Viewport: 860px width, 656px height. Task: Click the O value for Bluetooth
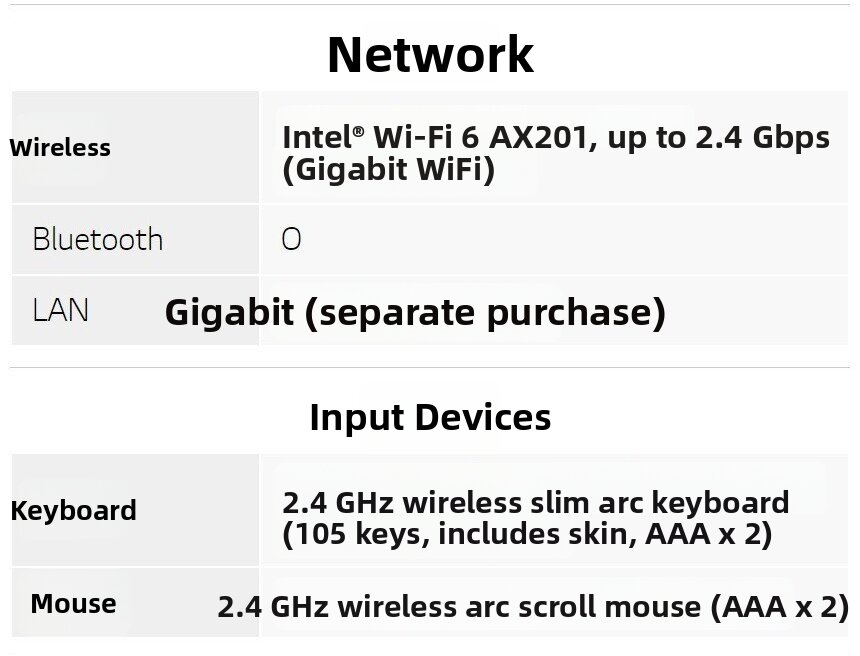pos(291,240)
